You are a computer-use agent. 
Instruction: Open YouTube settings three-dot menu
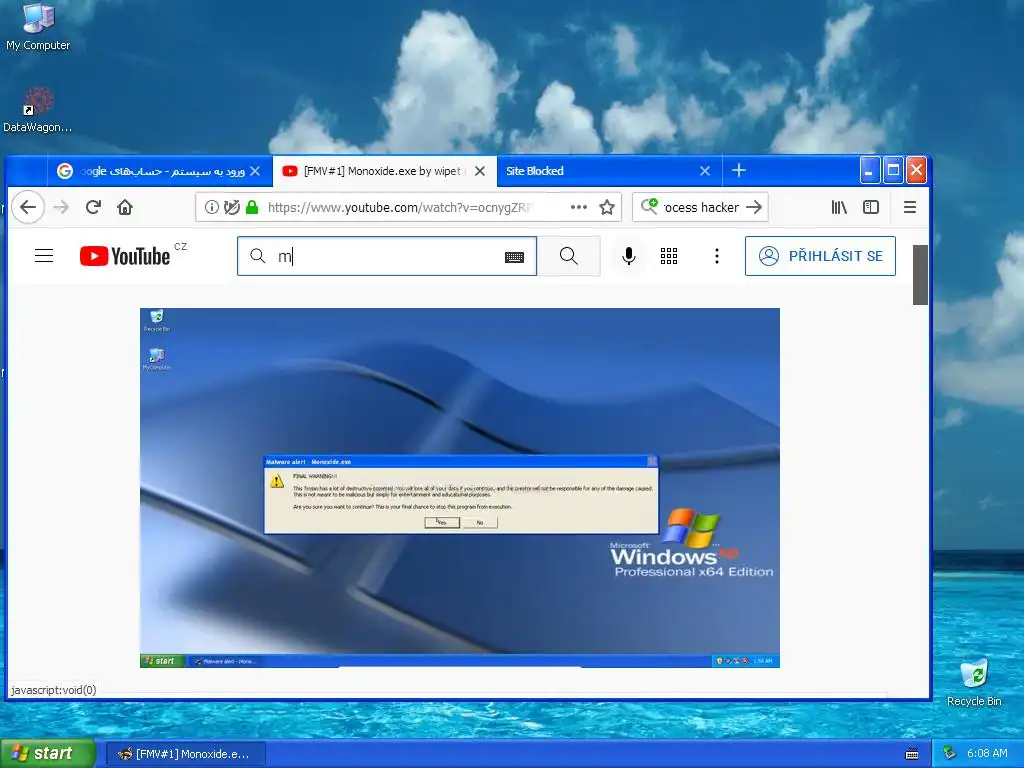pos(716,256)
